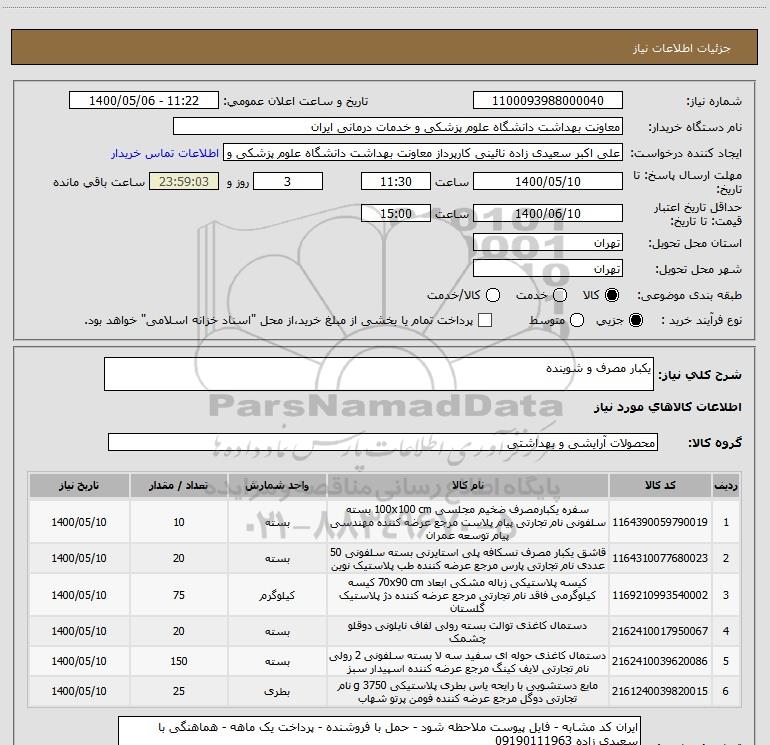Select product code 2162410017950067

tap(660, 631)
